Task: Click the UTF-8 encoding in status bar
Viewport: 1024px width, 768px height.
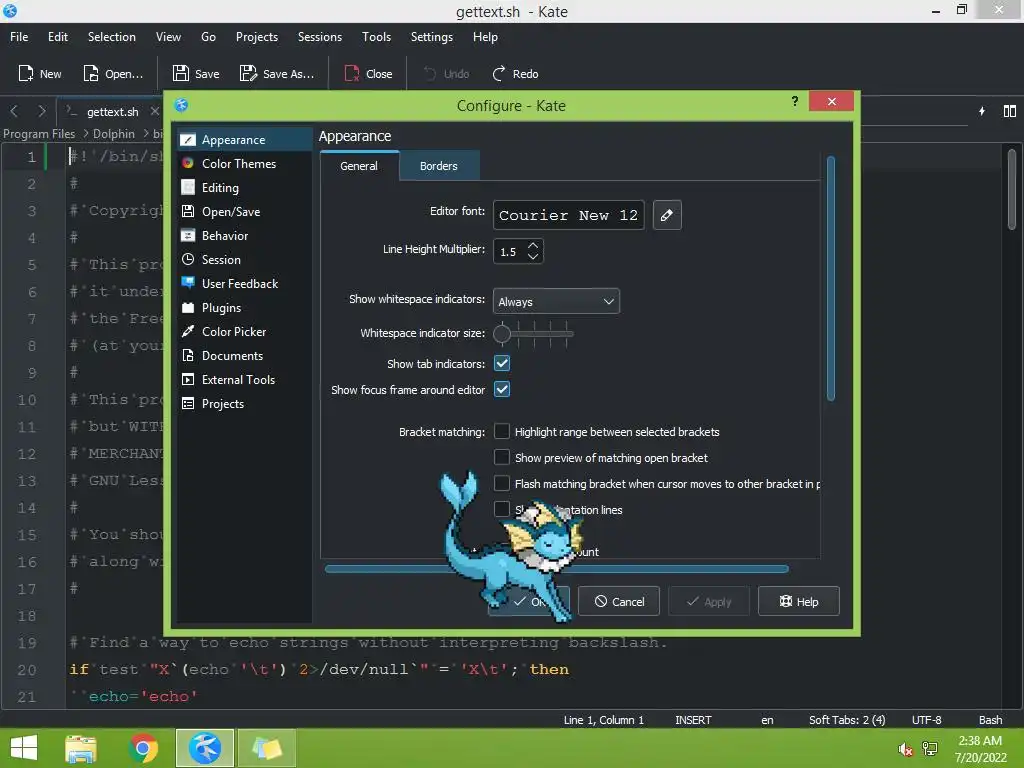Action: pyautogui.click(x=927, y=720)
